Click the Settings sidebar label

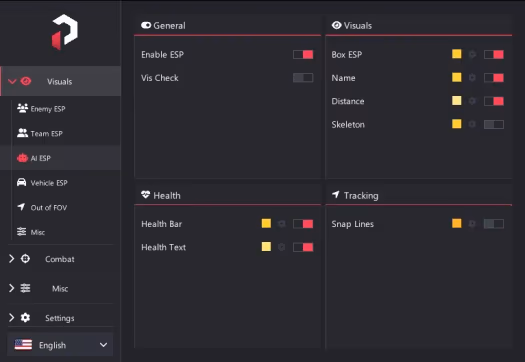point(60,318)
